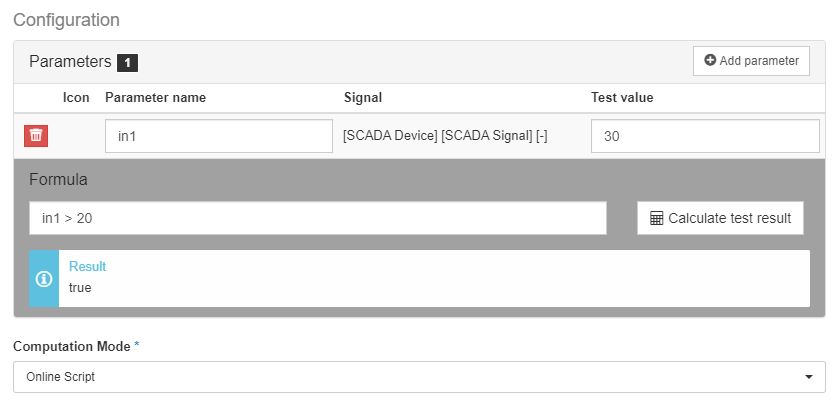Click the Parameters panel title
The width and height of the screenshot is (839, 411).
(x=70, y=62)
